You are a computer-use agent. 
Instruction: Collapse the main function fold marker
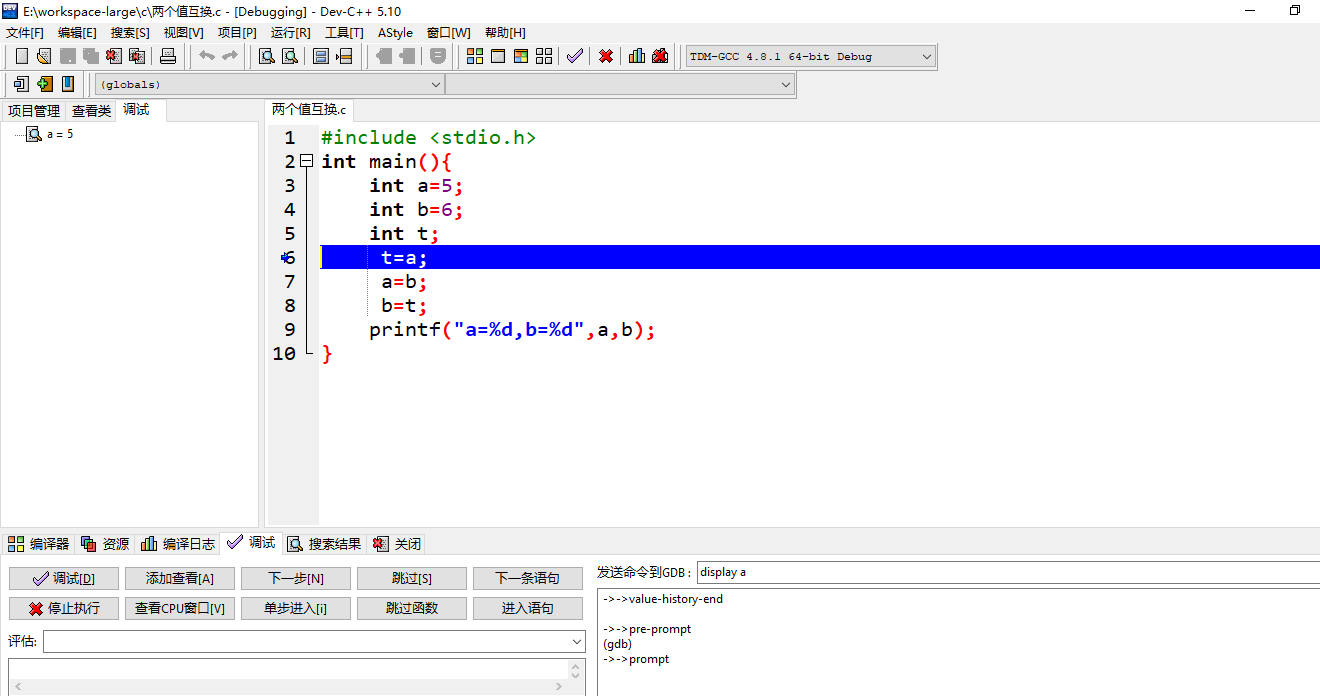pos(307,161)
